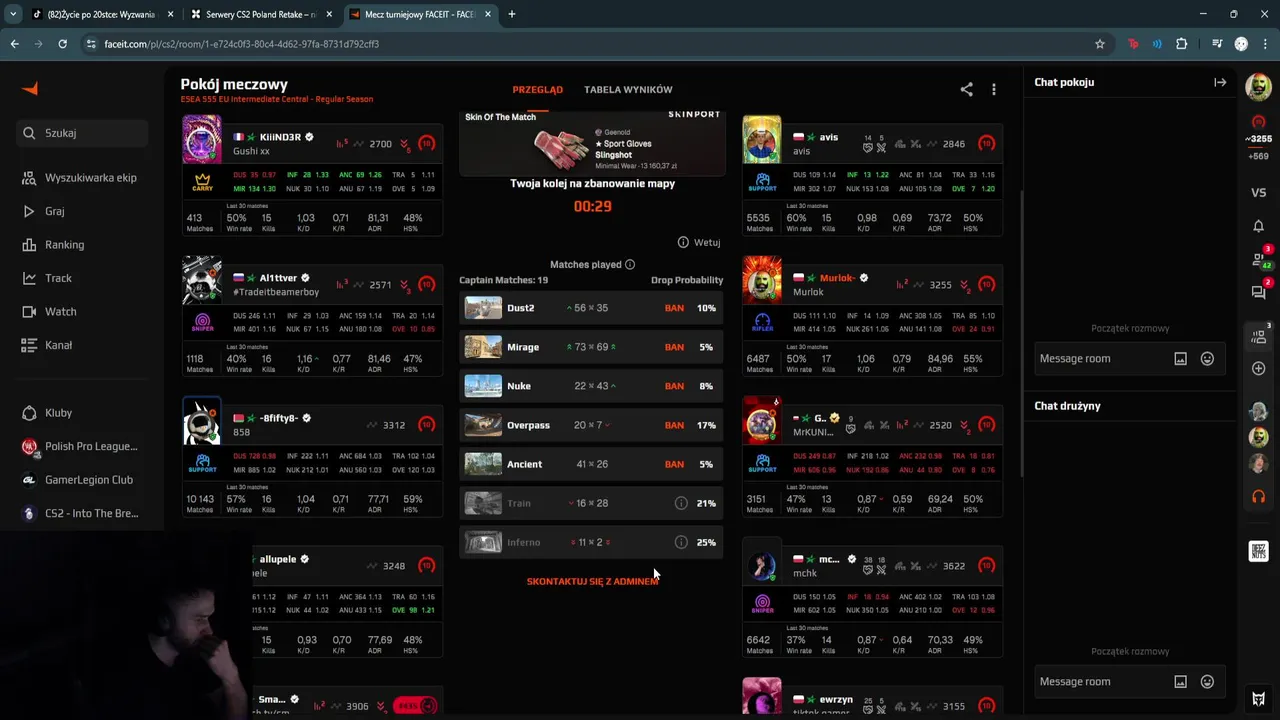Open the Polish Pro League club
This screenshot has width=1280, height=720.
point(80,446)
